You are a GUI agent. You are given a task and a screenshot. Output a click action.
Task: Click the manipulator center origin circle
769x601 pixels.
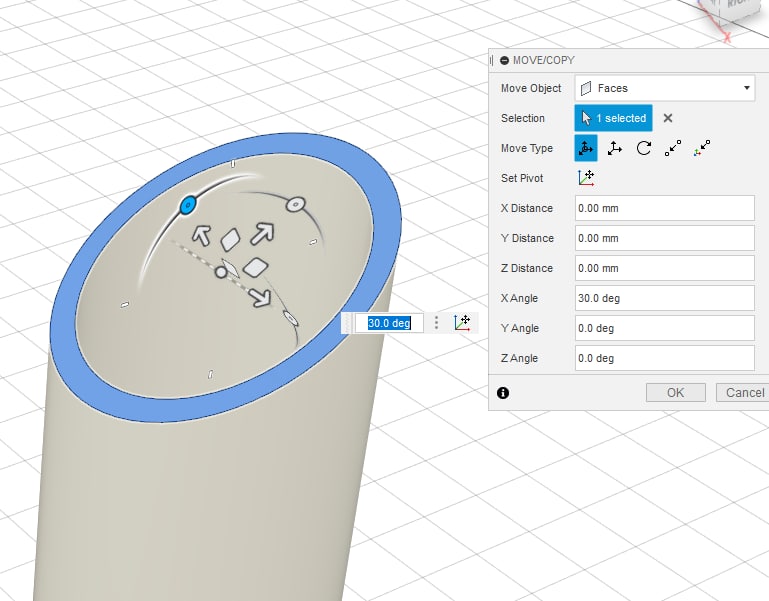click(x=221, y=272)
